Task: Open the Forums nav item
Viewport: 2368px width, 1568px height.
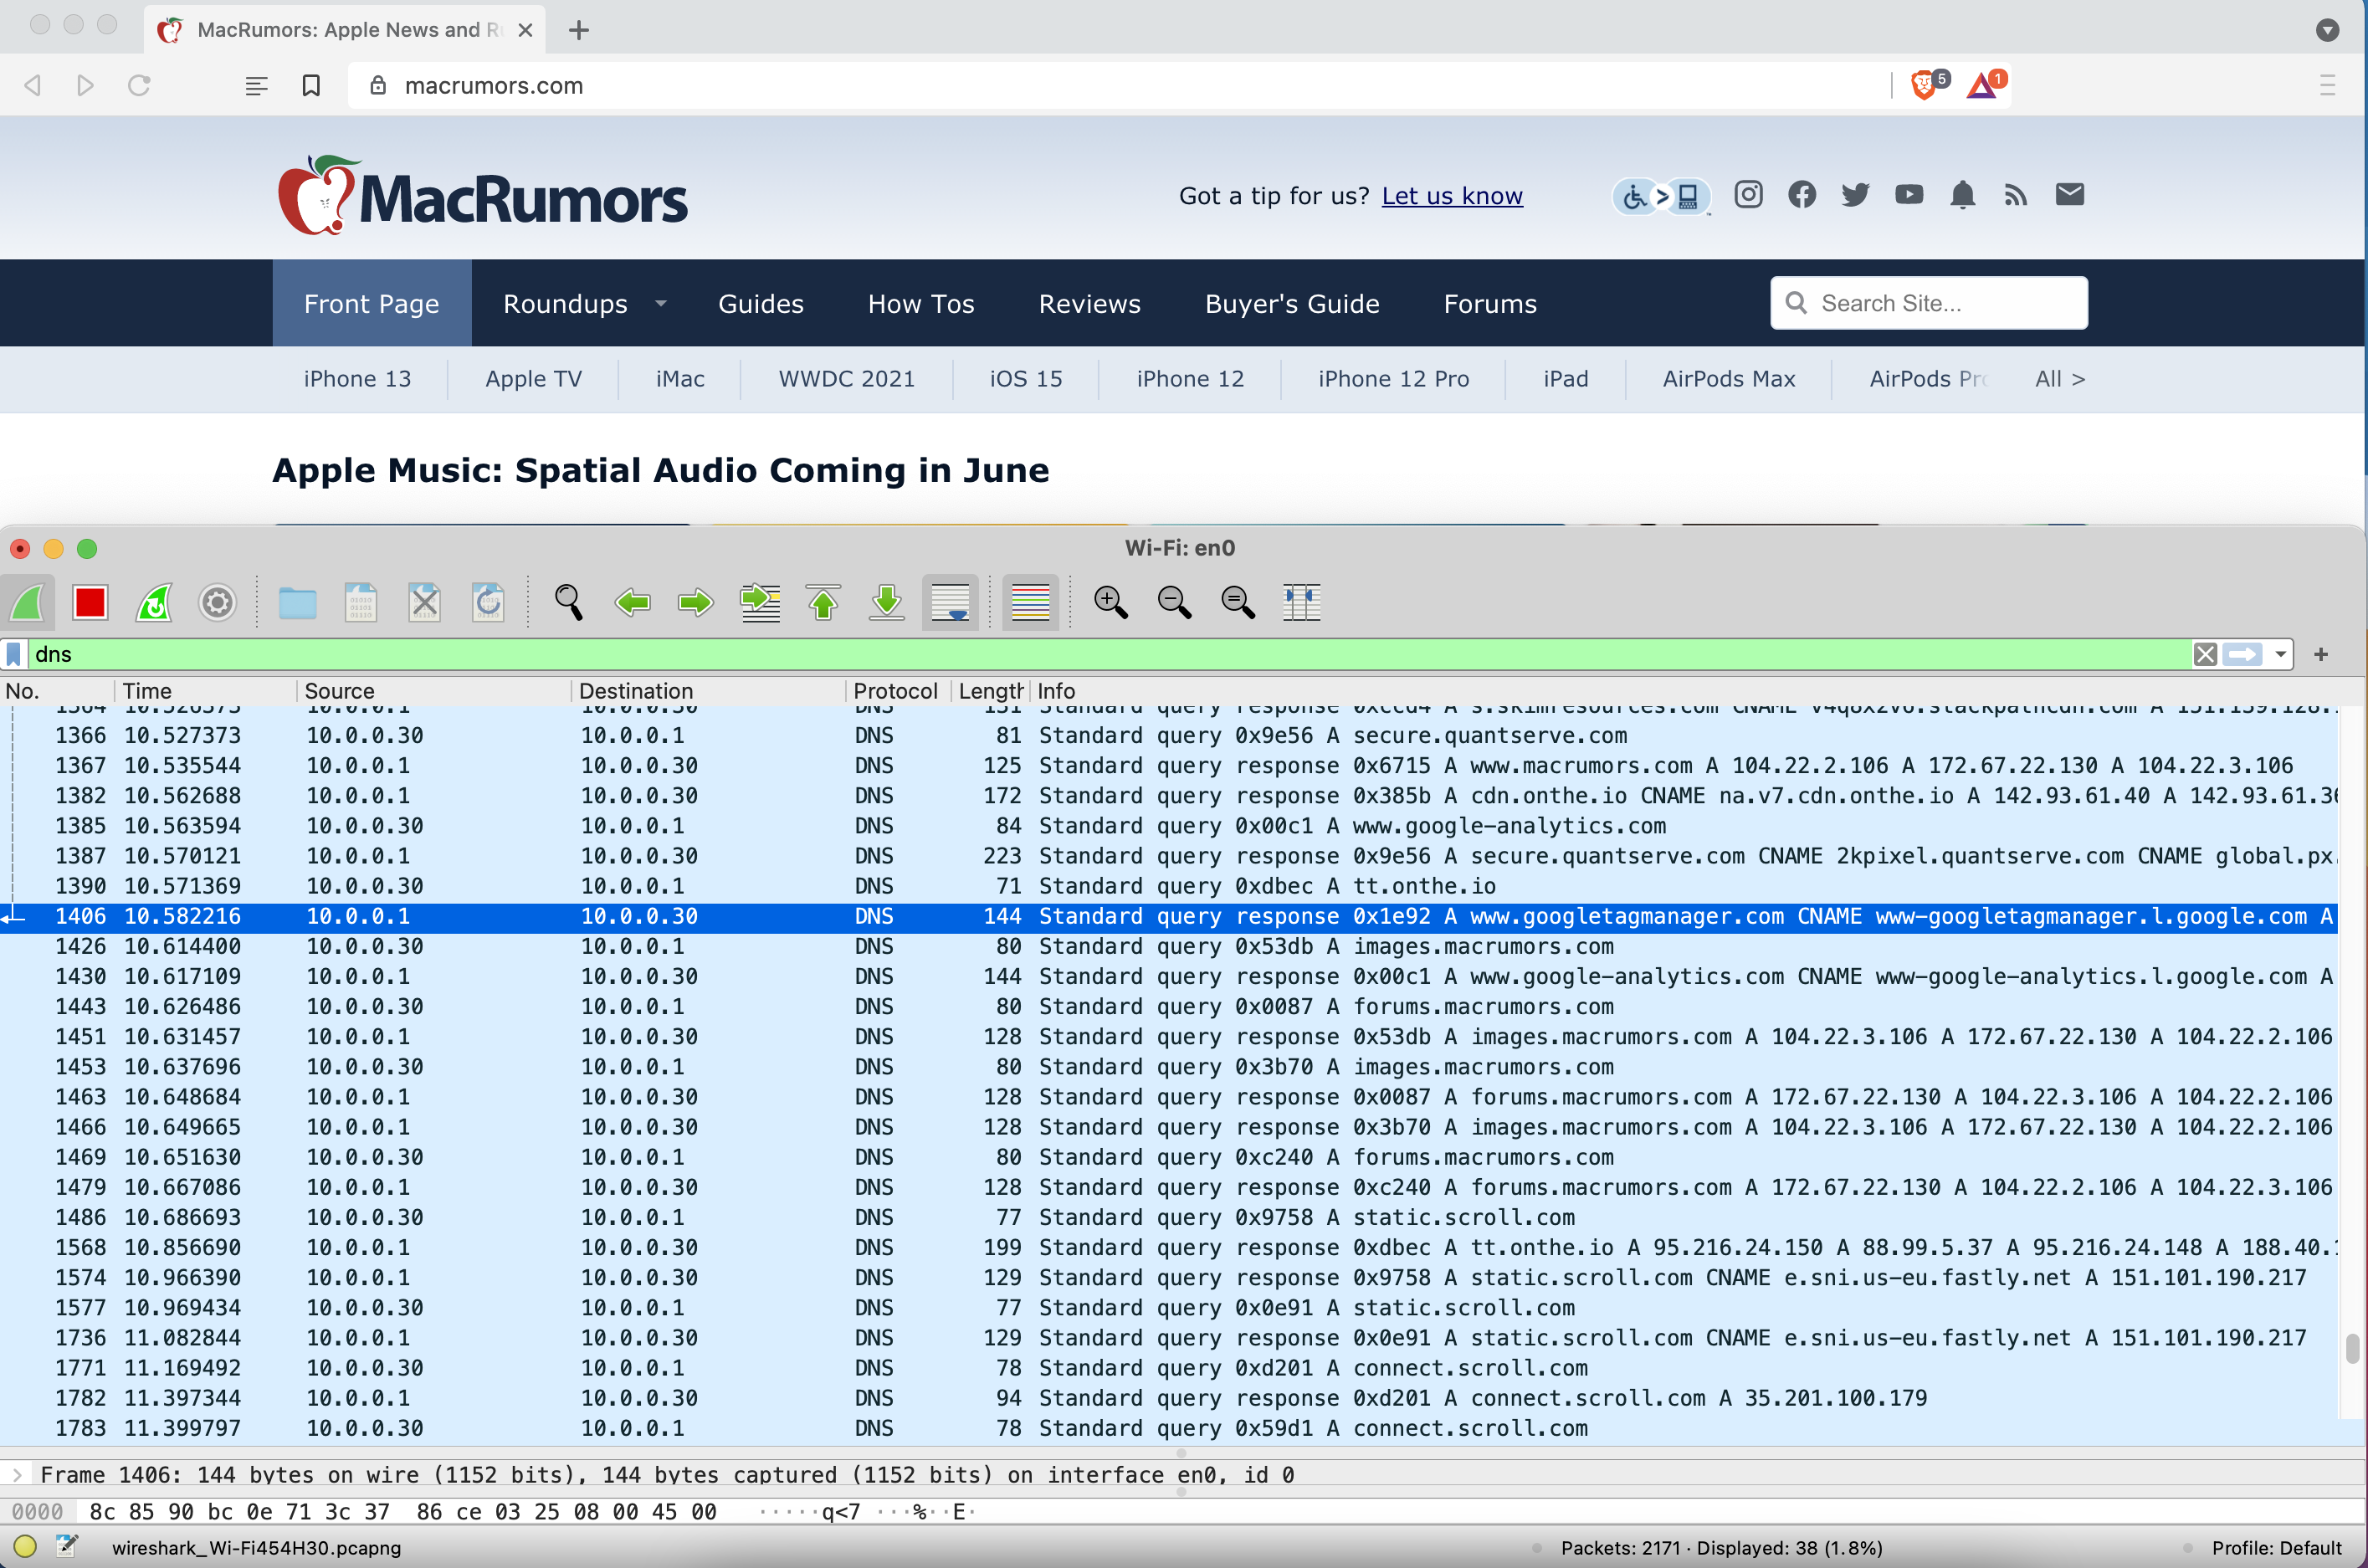Action: 1490,304
